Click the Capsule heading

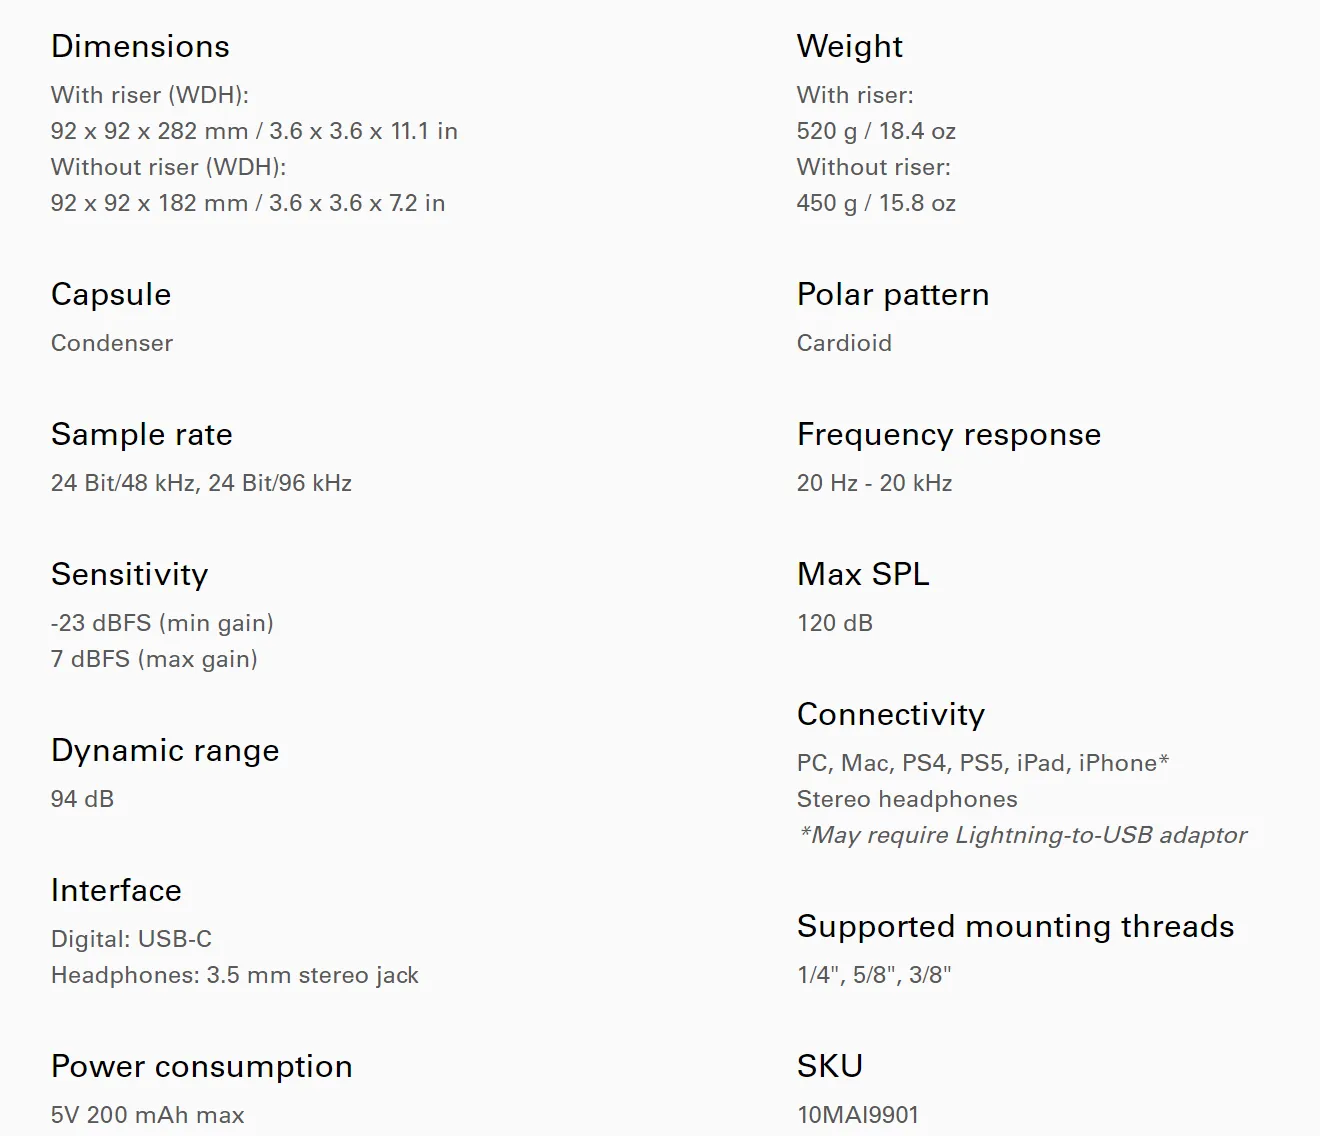click(x=111, y=295)
